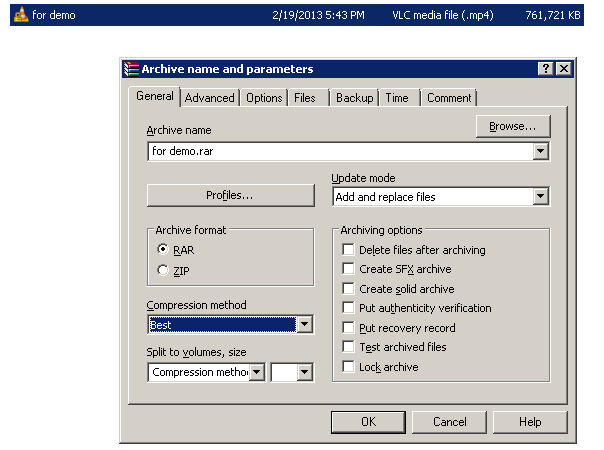Viewport: 604px width, 450px height.
Task: Expand the Archive name dropdown arrow
Action: click(541, 152)
